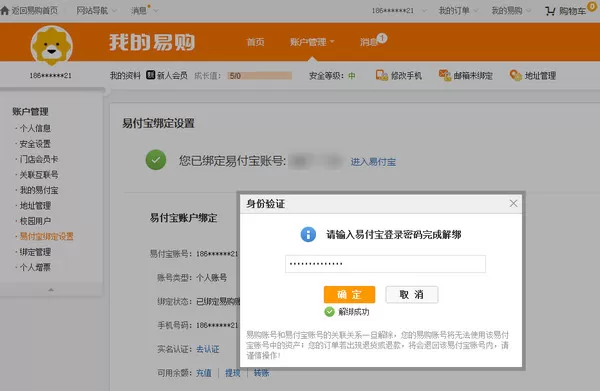Image resolution: width=600 pixels, height=391 pixels.
Task: Click the V0 新人会员 badge icon
Action: [150, 75]
